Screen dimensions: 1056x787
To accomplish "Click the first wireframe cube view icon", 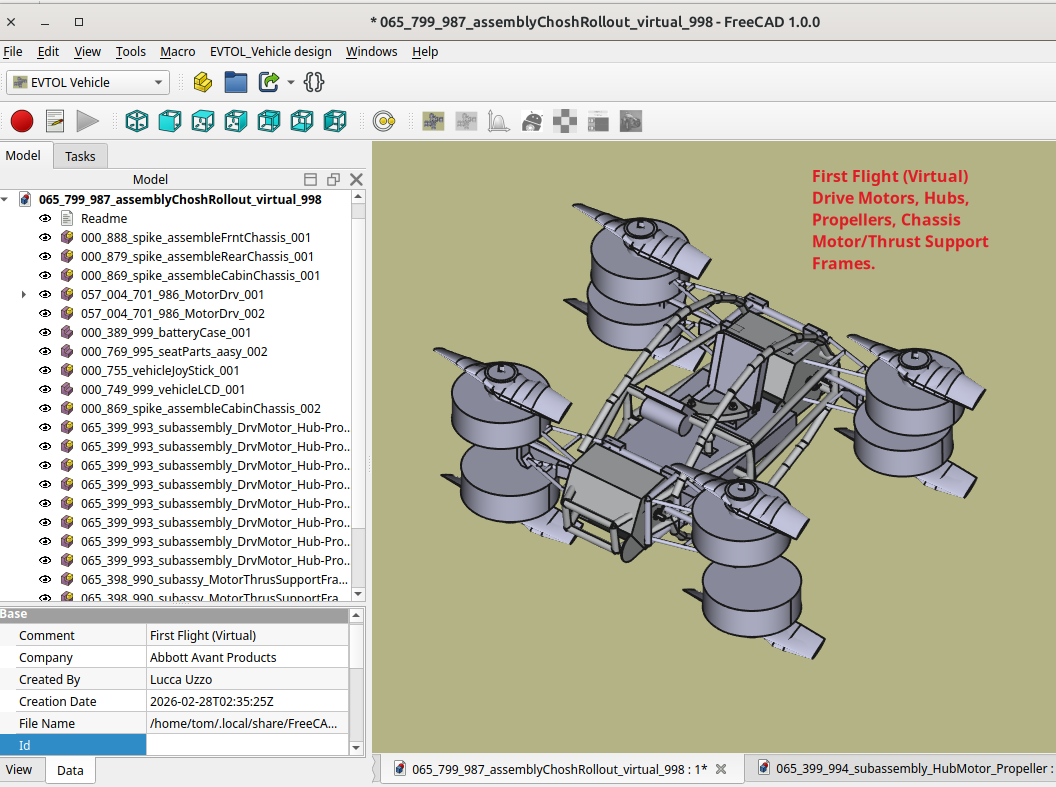I will pyautogui.click(x=136, y=121).
